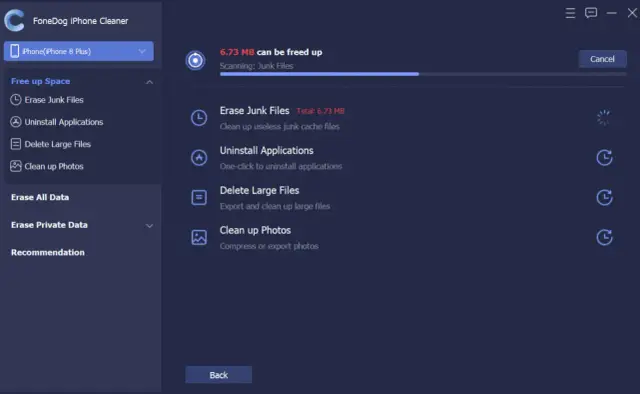The image size is (640, 394).
Task: Open Erase Junk Files main title
Action: tap(254, 111)
